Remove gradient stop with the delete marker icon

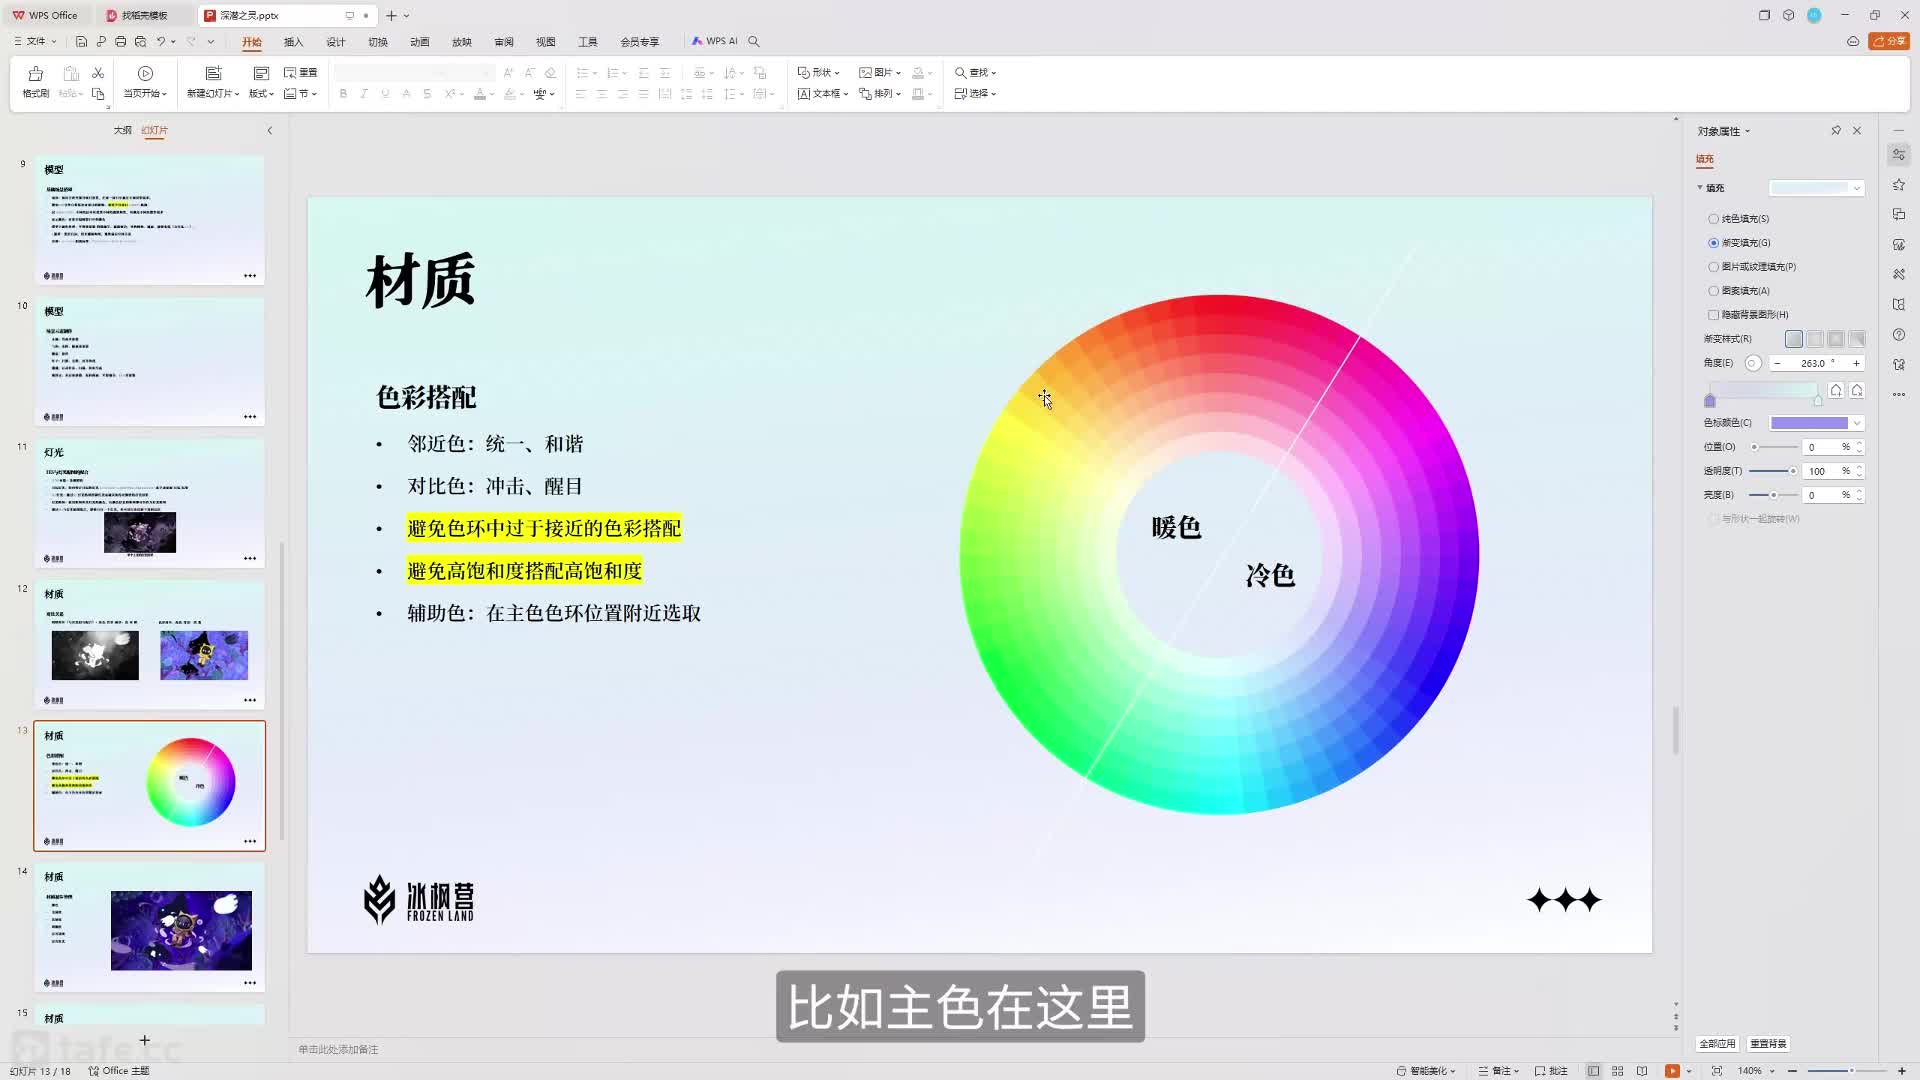click(x=1857, y=391)
